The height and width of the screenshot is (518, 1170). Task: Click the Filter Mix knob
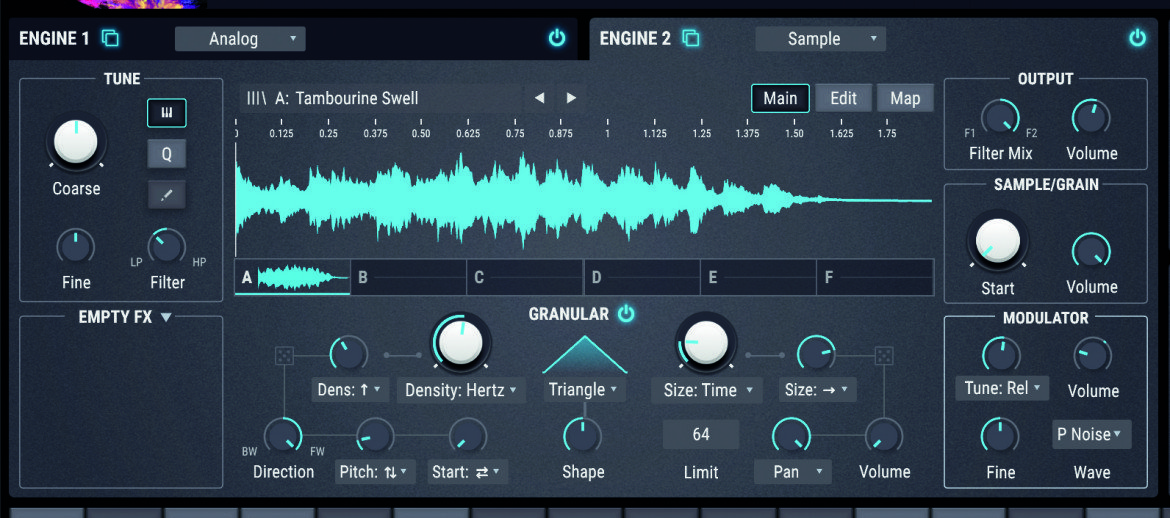1001,119
